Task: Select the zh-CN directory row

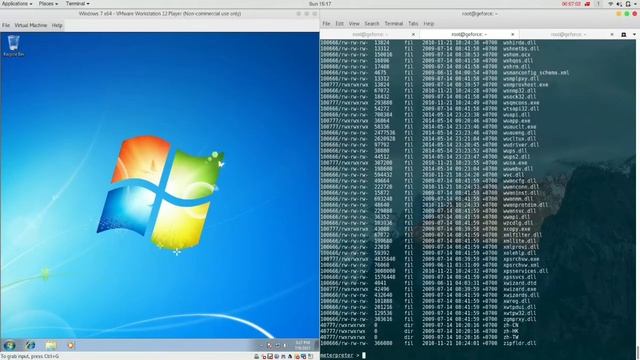Action: pyautogui.click(x=420, y=325)
